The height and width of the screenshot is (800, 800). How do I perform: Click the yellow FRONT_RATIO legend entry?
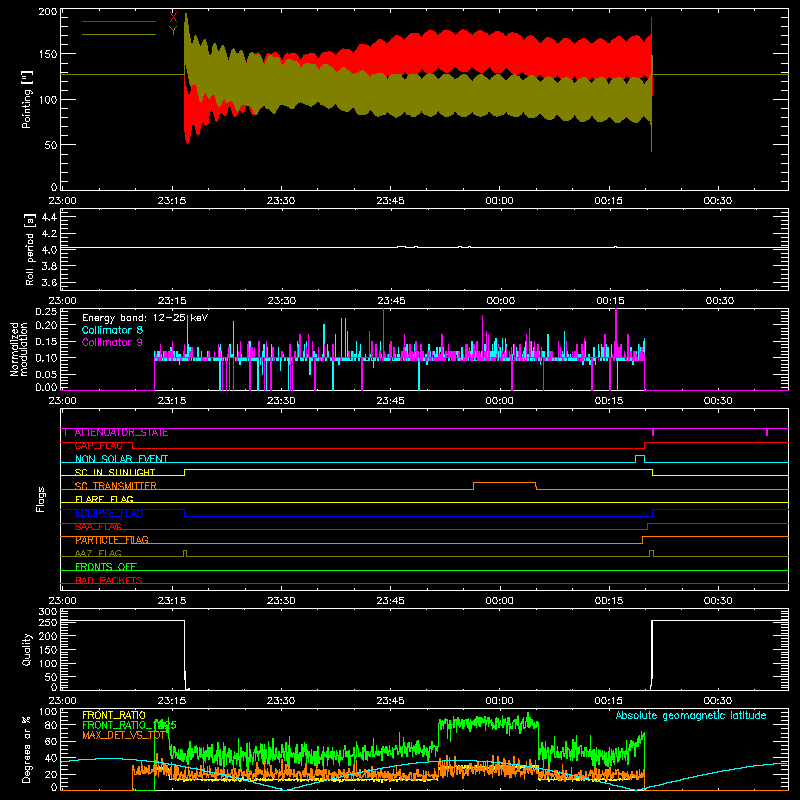(x=114, y=715)
